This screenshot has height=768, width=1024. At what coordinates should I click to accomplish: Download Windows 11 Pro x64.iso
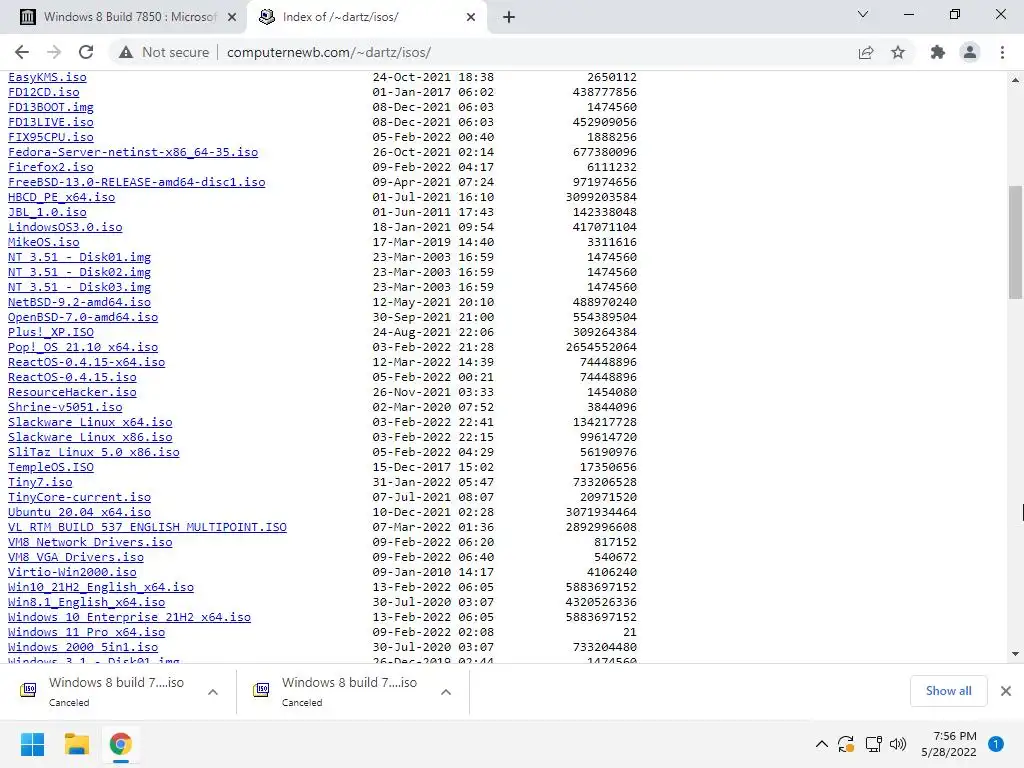(87, 633)
